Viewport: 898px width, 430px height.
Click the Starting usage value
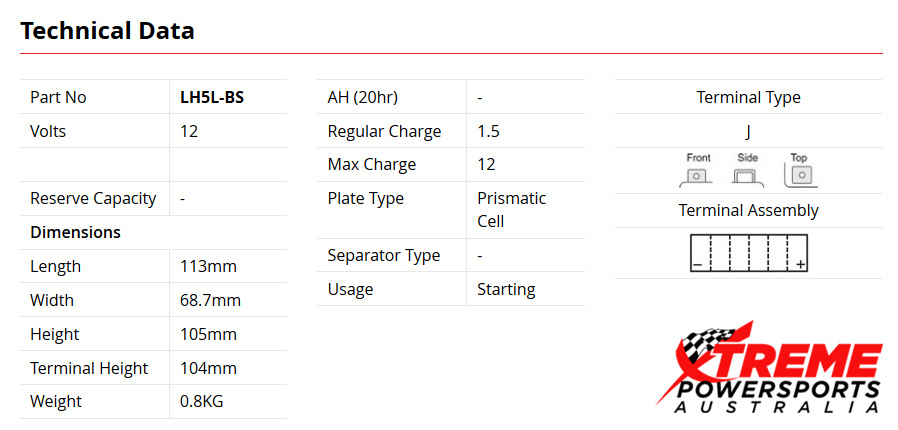point(506,289)
